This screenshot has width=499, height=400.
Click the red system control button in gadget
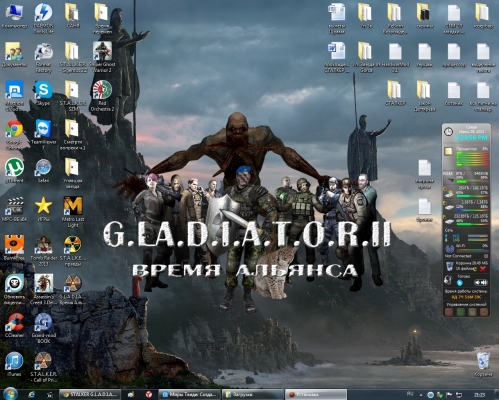(x=449, y=312)
